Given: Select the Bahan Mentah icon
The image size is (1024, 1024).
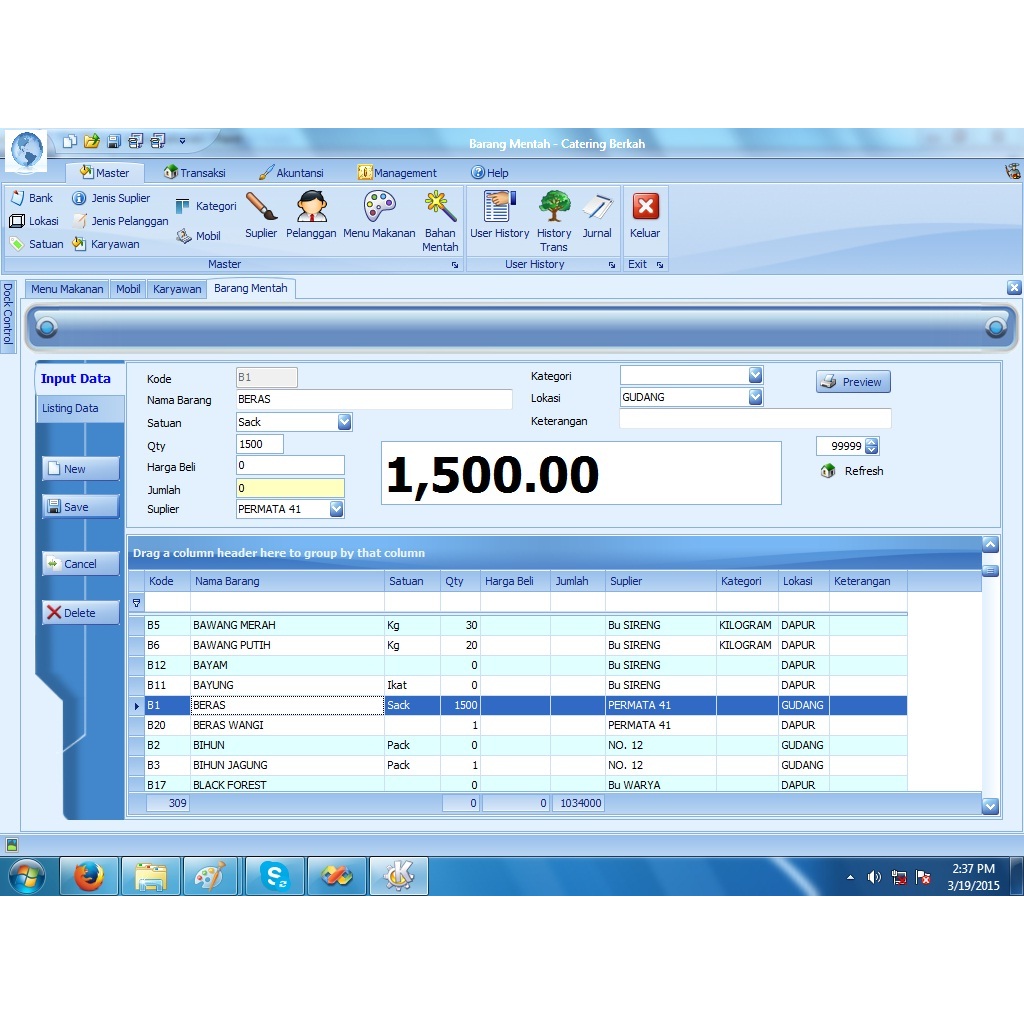Looking at the screenshot, I should [440, 215].
